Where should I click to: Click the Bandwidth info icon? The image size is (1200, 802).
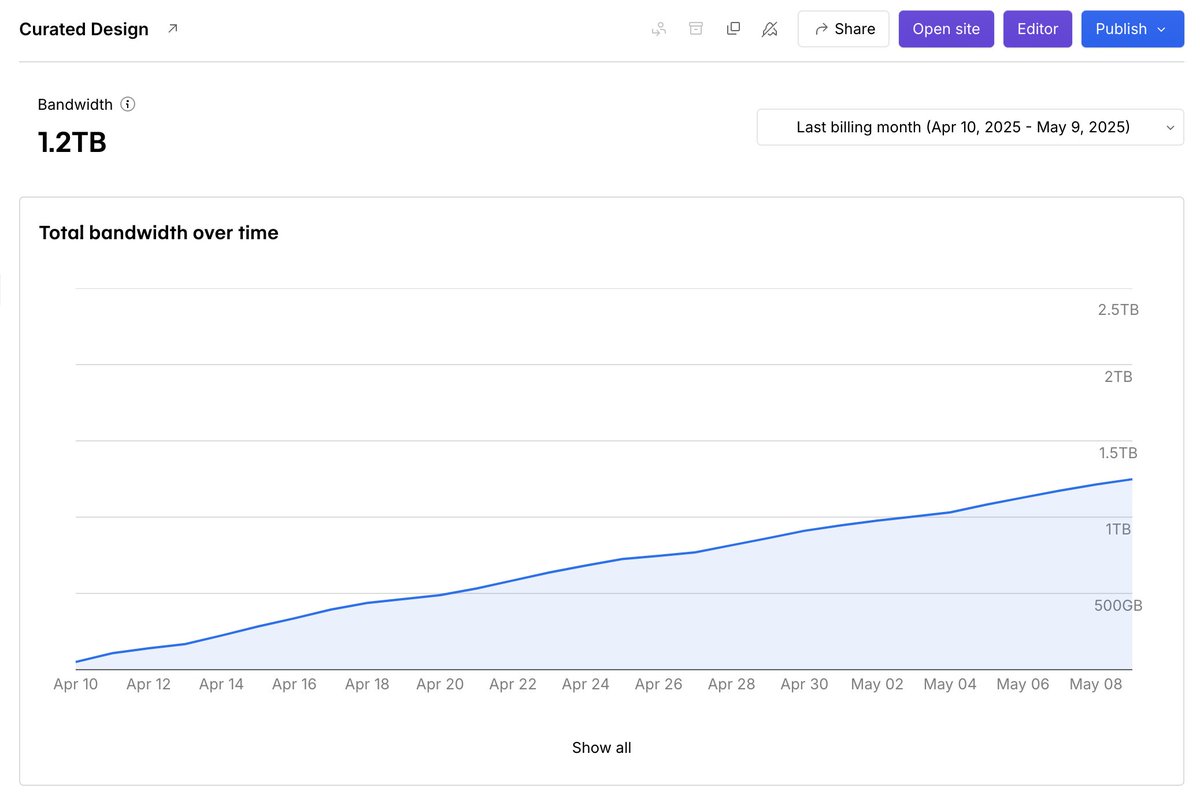[x=128, y=104]
